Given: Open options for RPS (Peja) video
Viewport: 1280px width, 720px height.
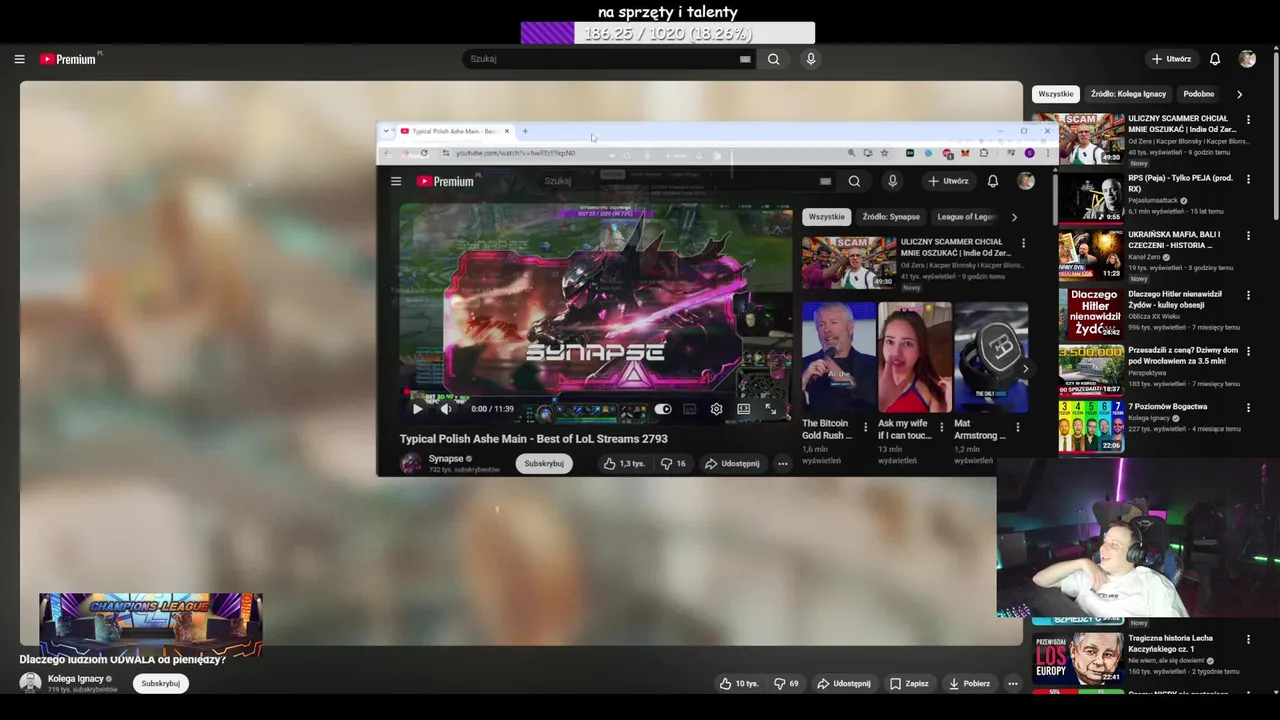Looking at the screenshot, I should (1248, 179).
